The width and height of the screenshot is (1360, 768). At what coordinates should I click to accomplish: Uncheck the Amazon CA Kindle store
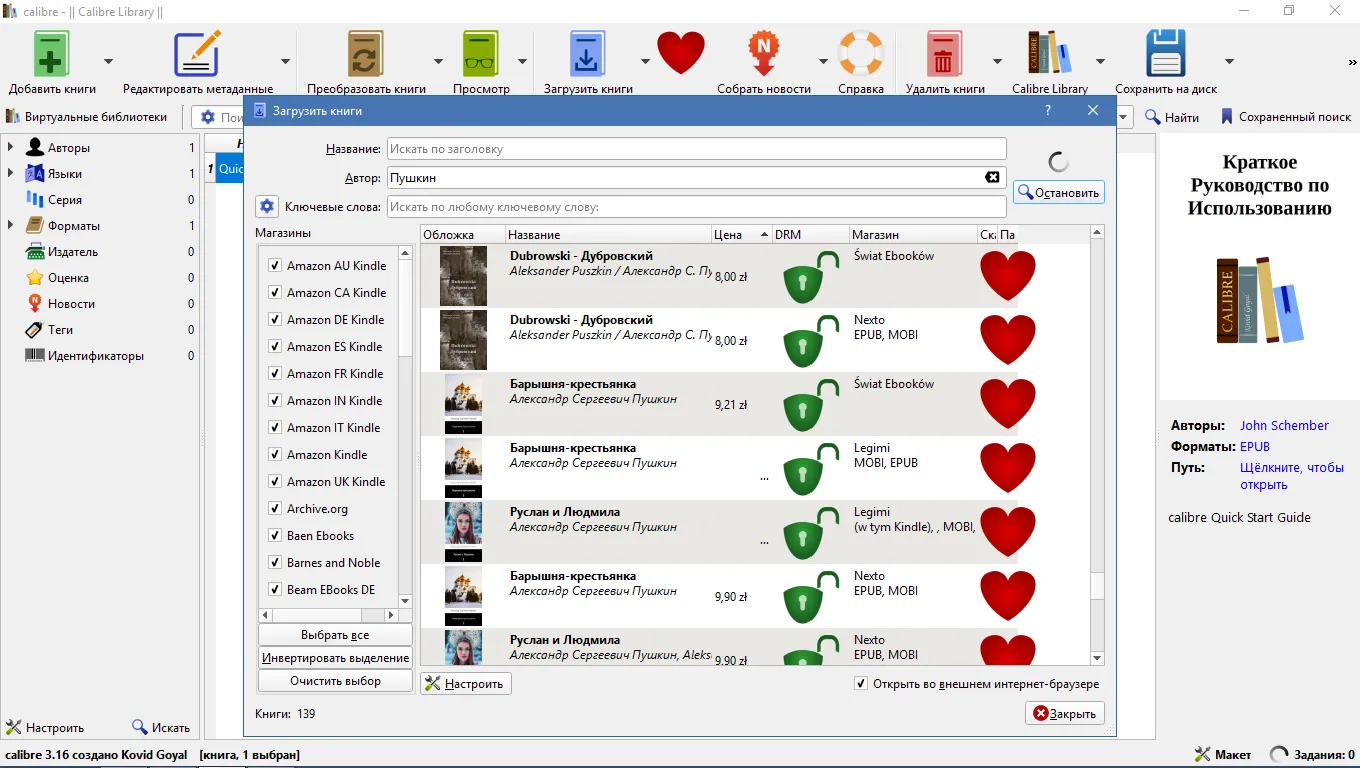[275, 293]
